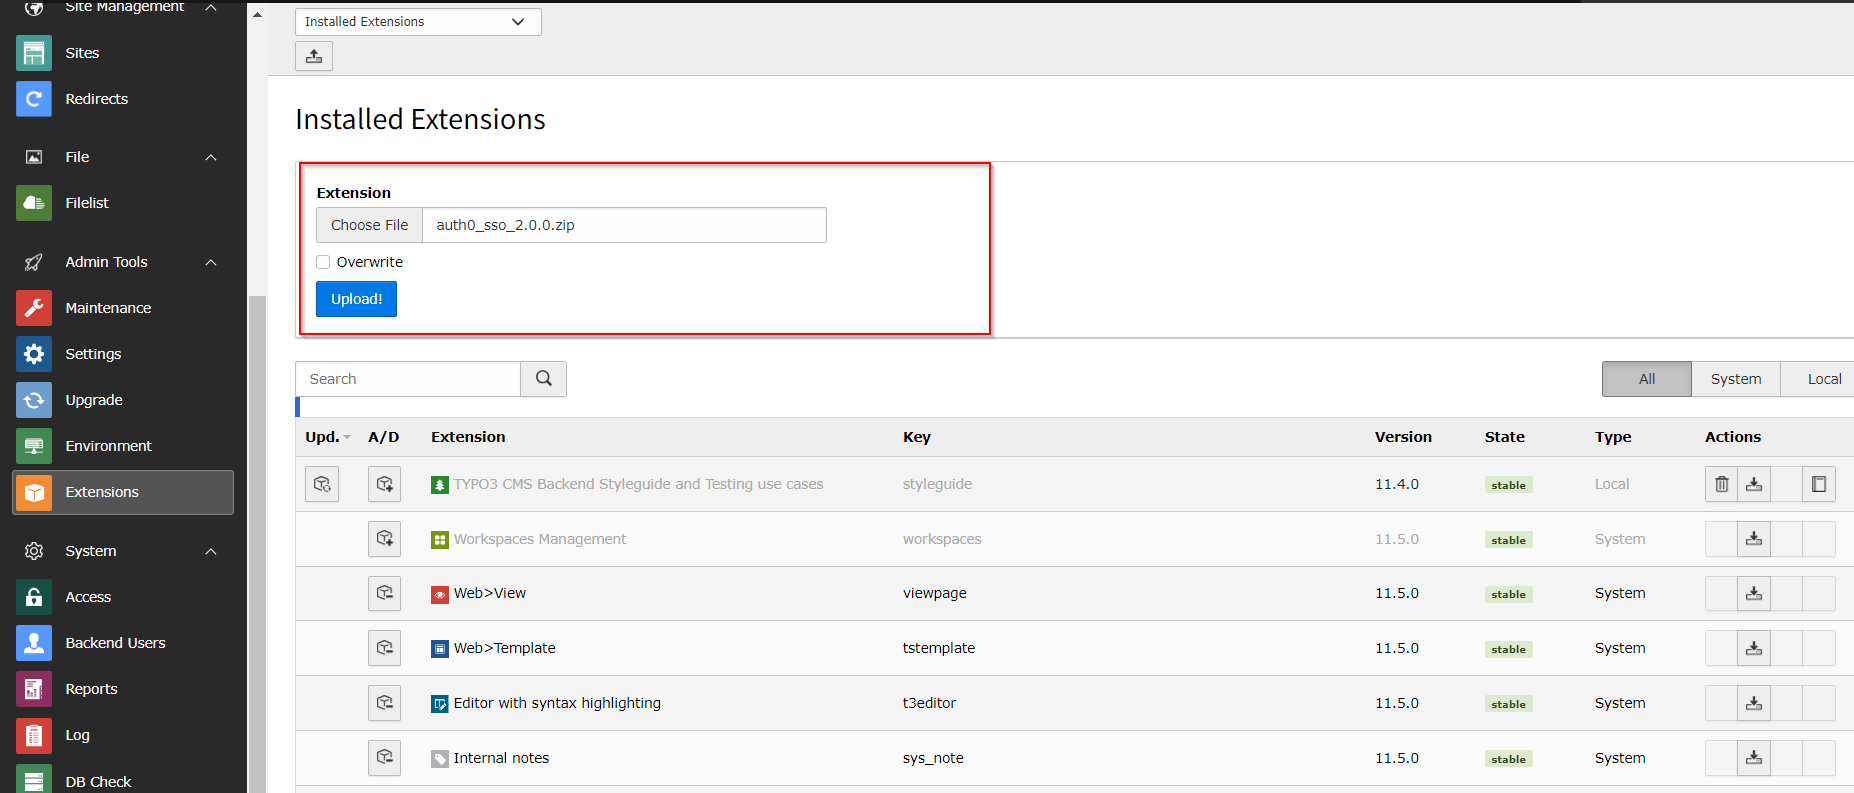Activate the TYPO3 Styleguide extension

coord(384,484)
